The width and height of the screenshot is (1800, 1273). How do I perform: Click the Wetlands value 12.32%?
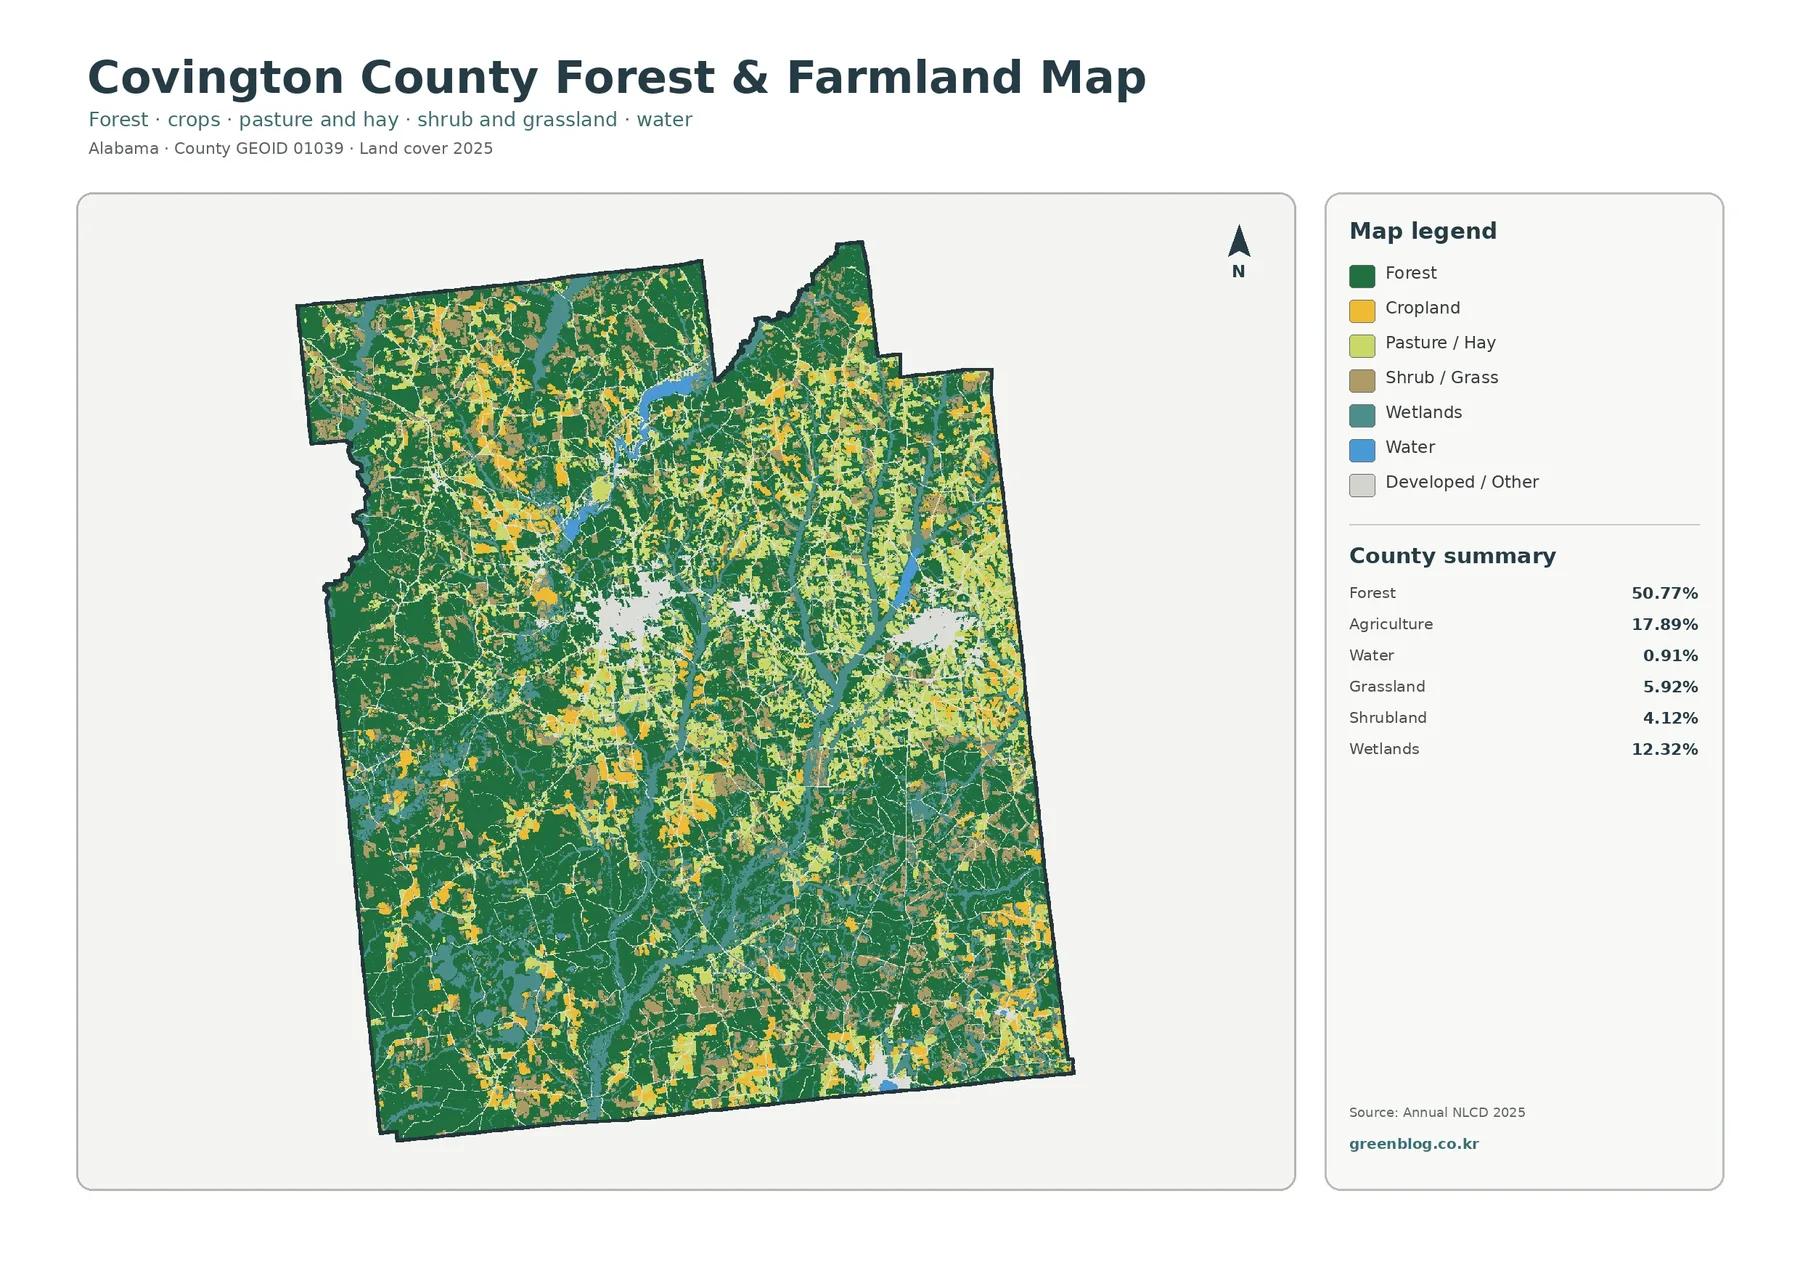[x=1664, y=749]
